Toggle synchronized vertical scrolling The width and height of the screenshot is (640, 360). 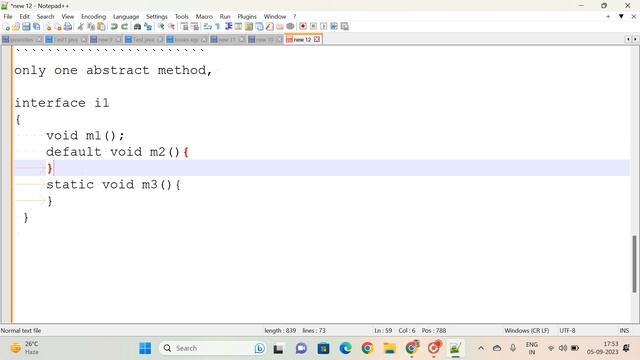click(184, 27)
